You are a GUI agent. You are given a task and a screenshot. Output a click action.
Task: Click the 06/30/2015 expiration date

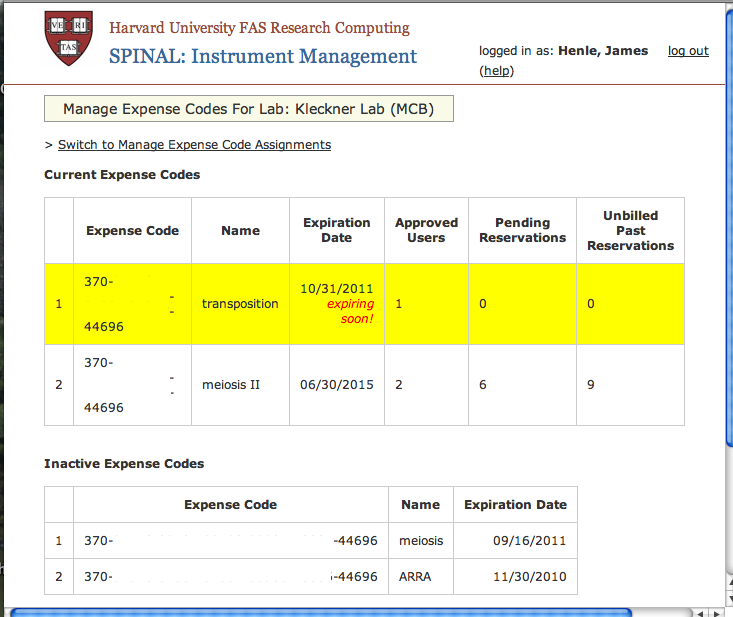(337, 385)
